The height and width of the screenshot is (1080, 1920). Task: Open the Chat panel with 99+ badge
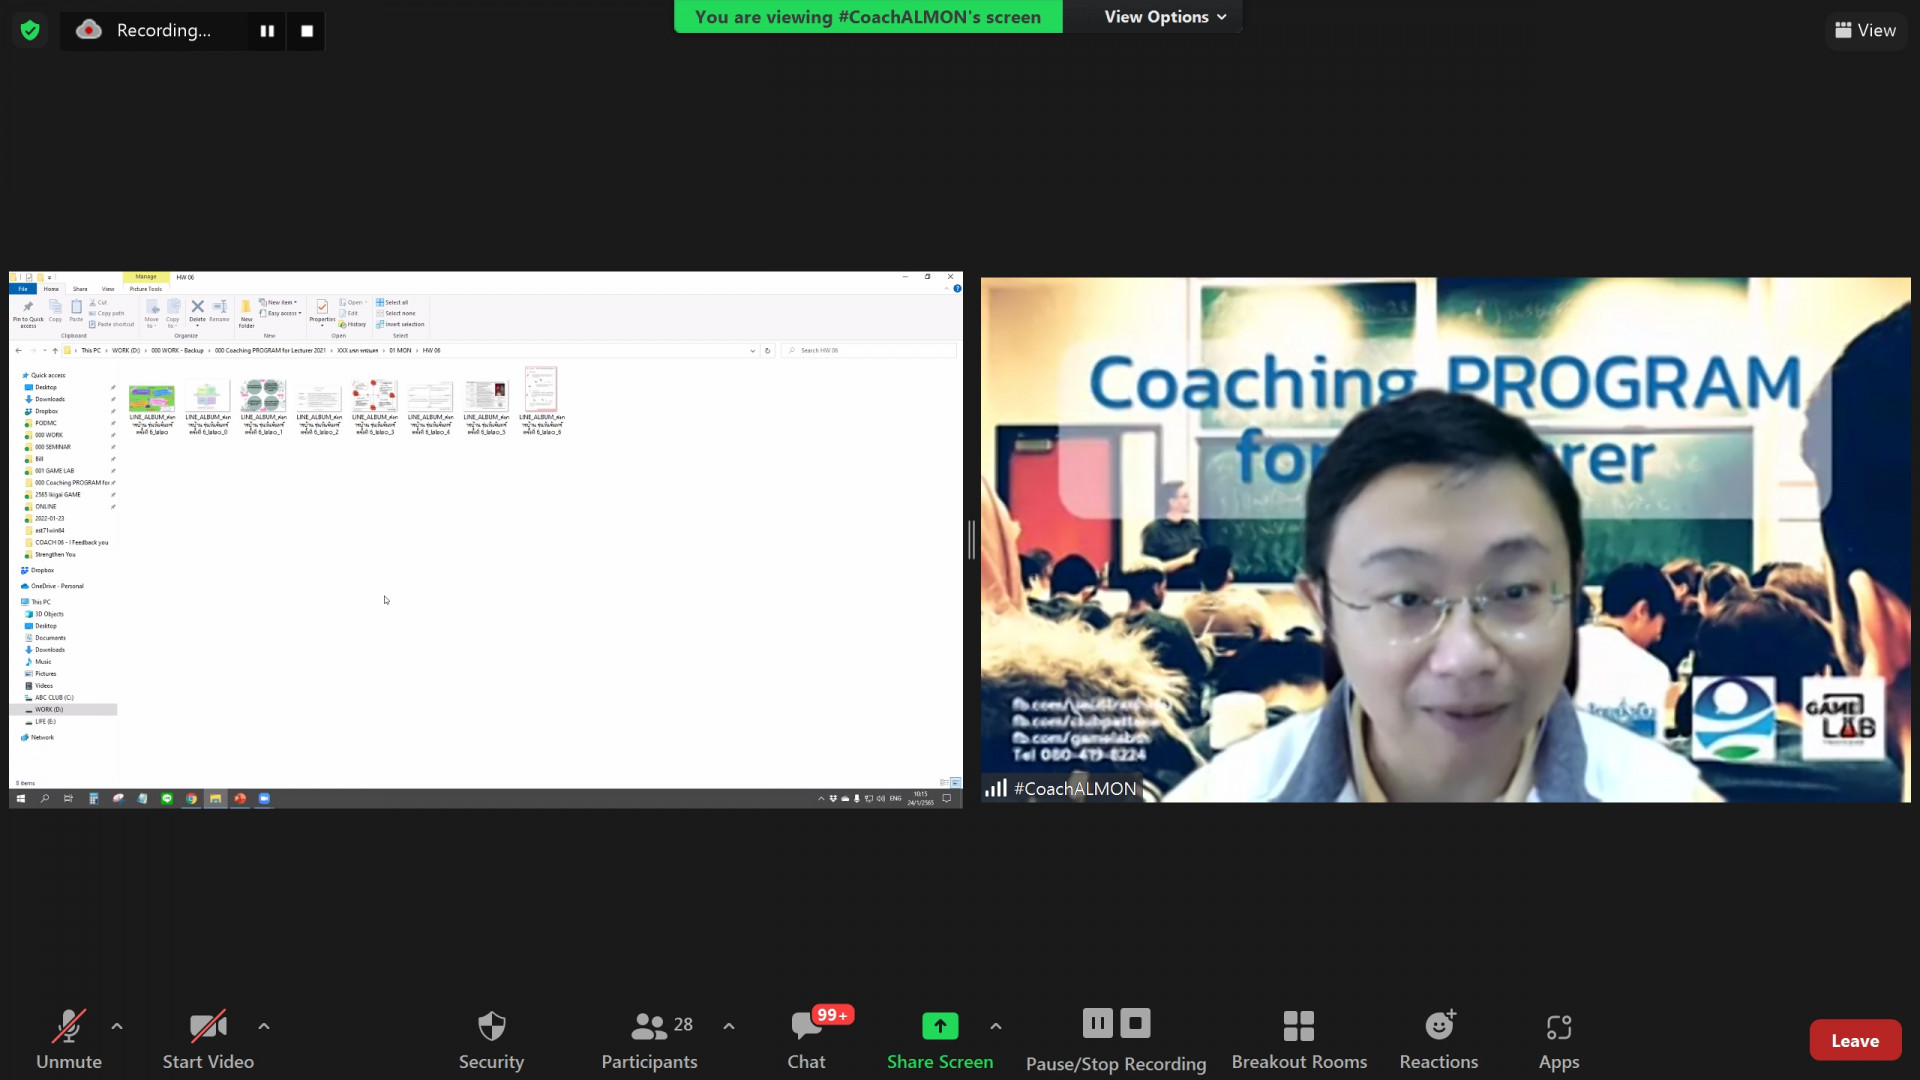tap(807, 1040)
